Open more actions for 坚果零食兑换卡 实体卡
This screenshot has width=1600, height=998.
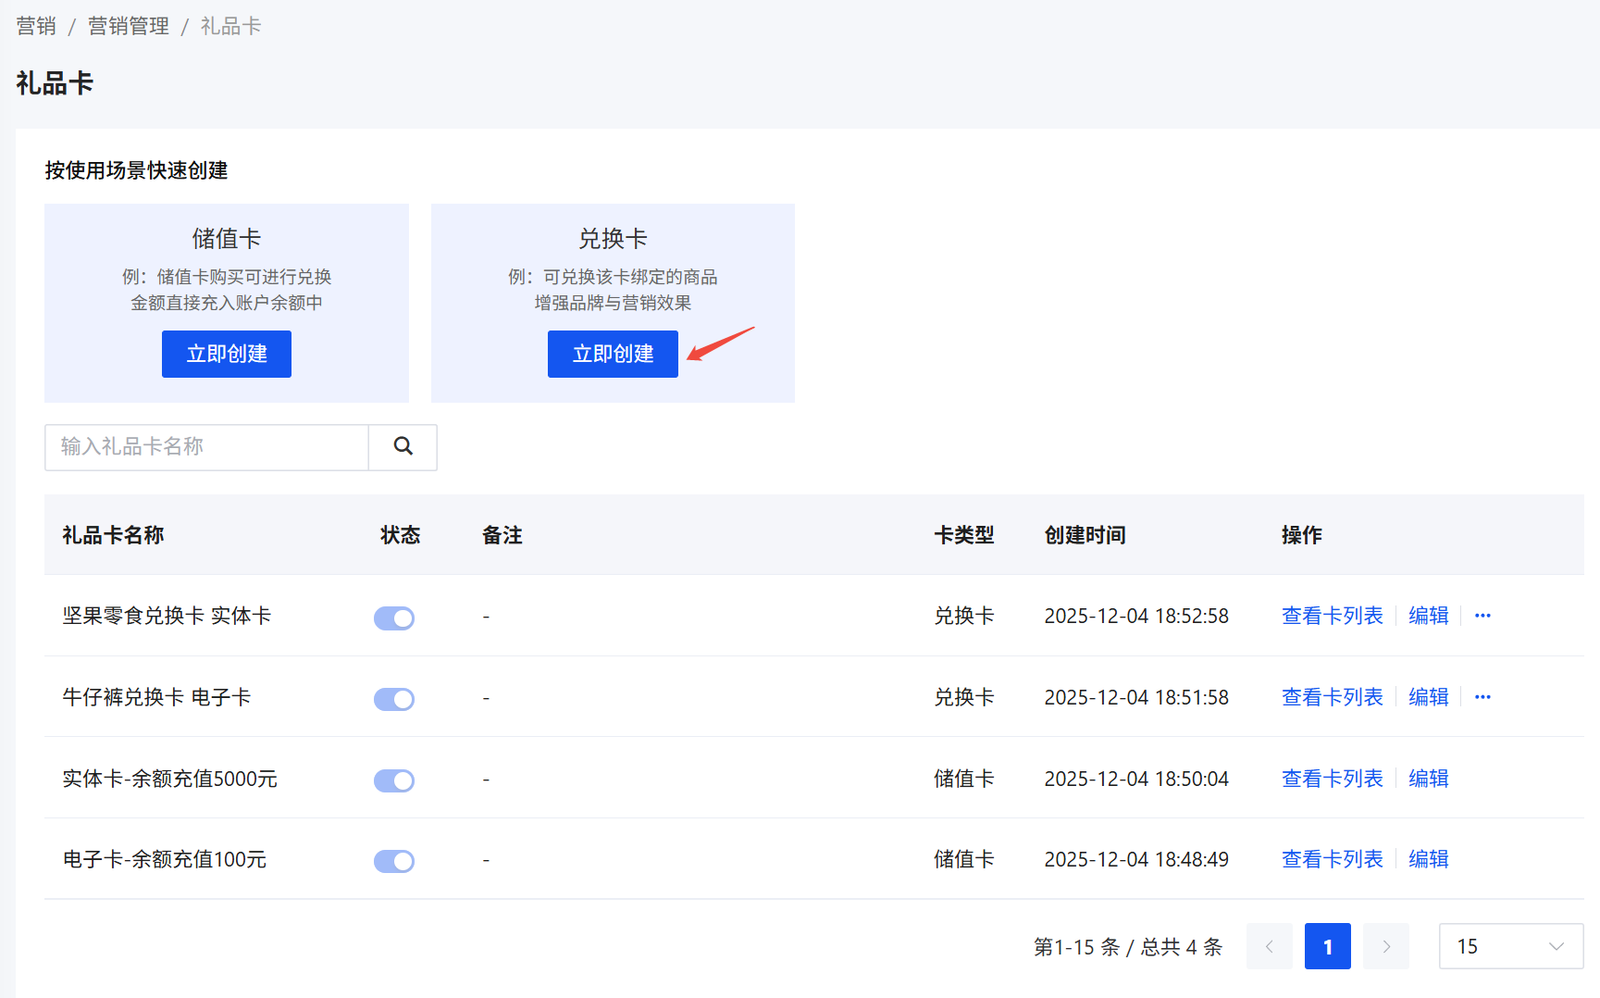(1482, 616)
